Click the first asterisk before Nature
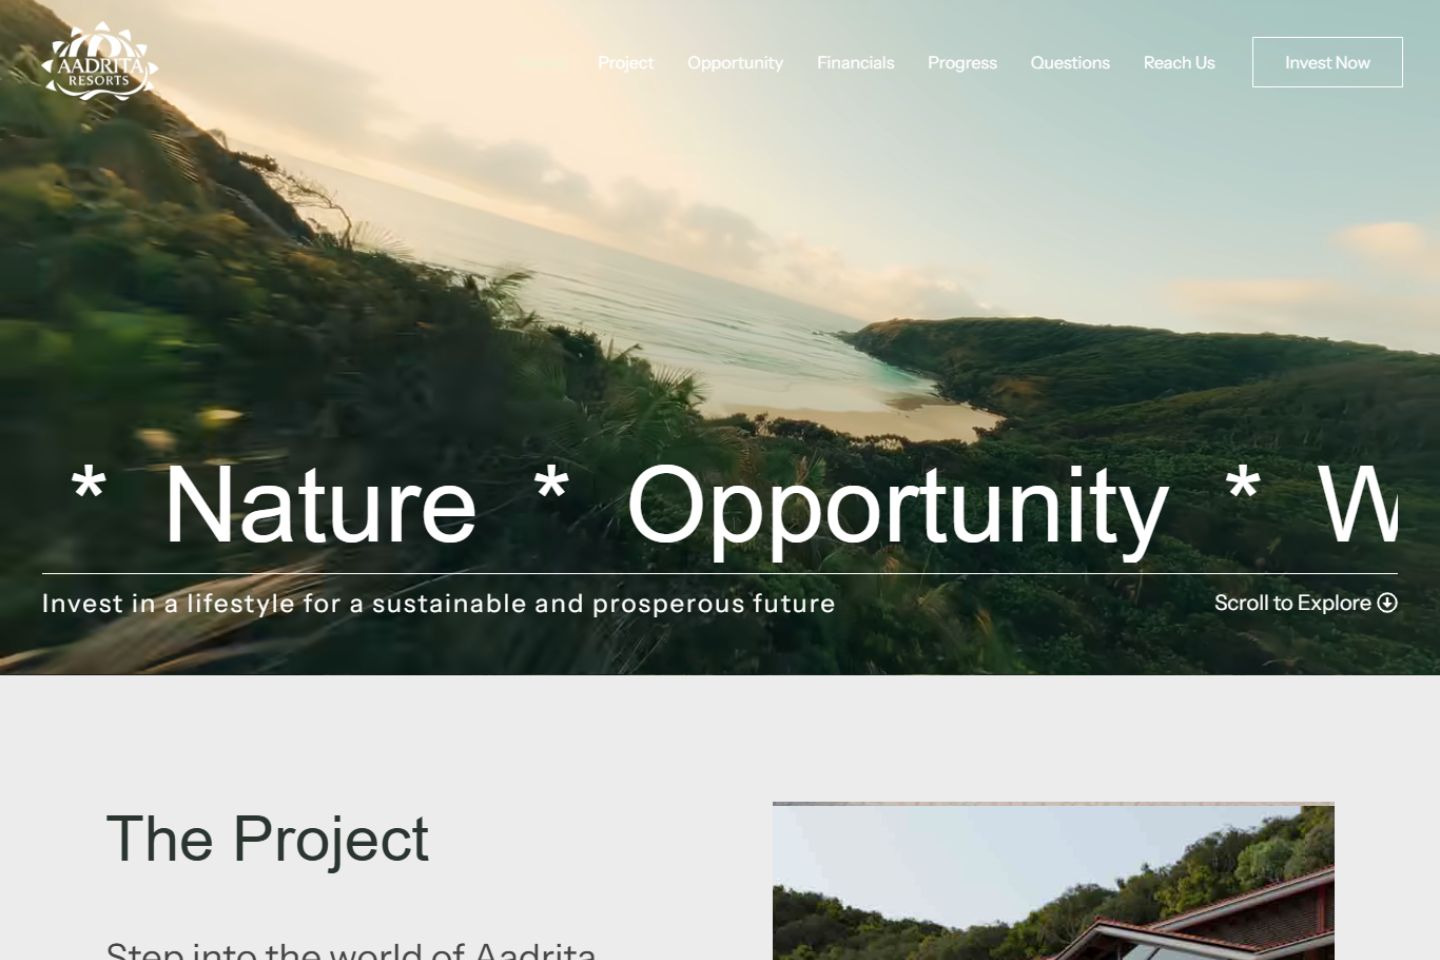 pyautogui.click(x=88, y=484)
